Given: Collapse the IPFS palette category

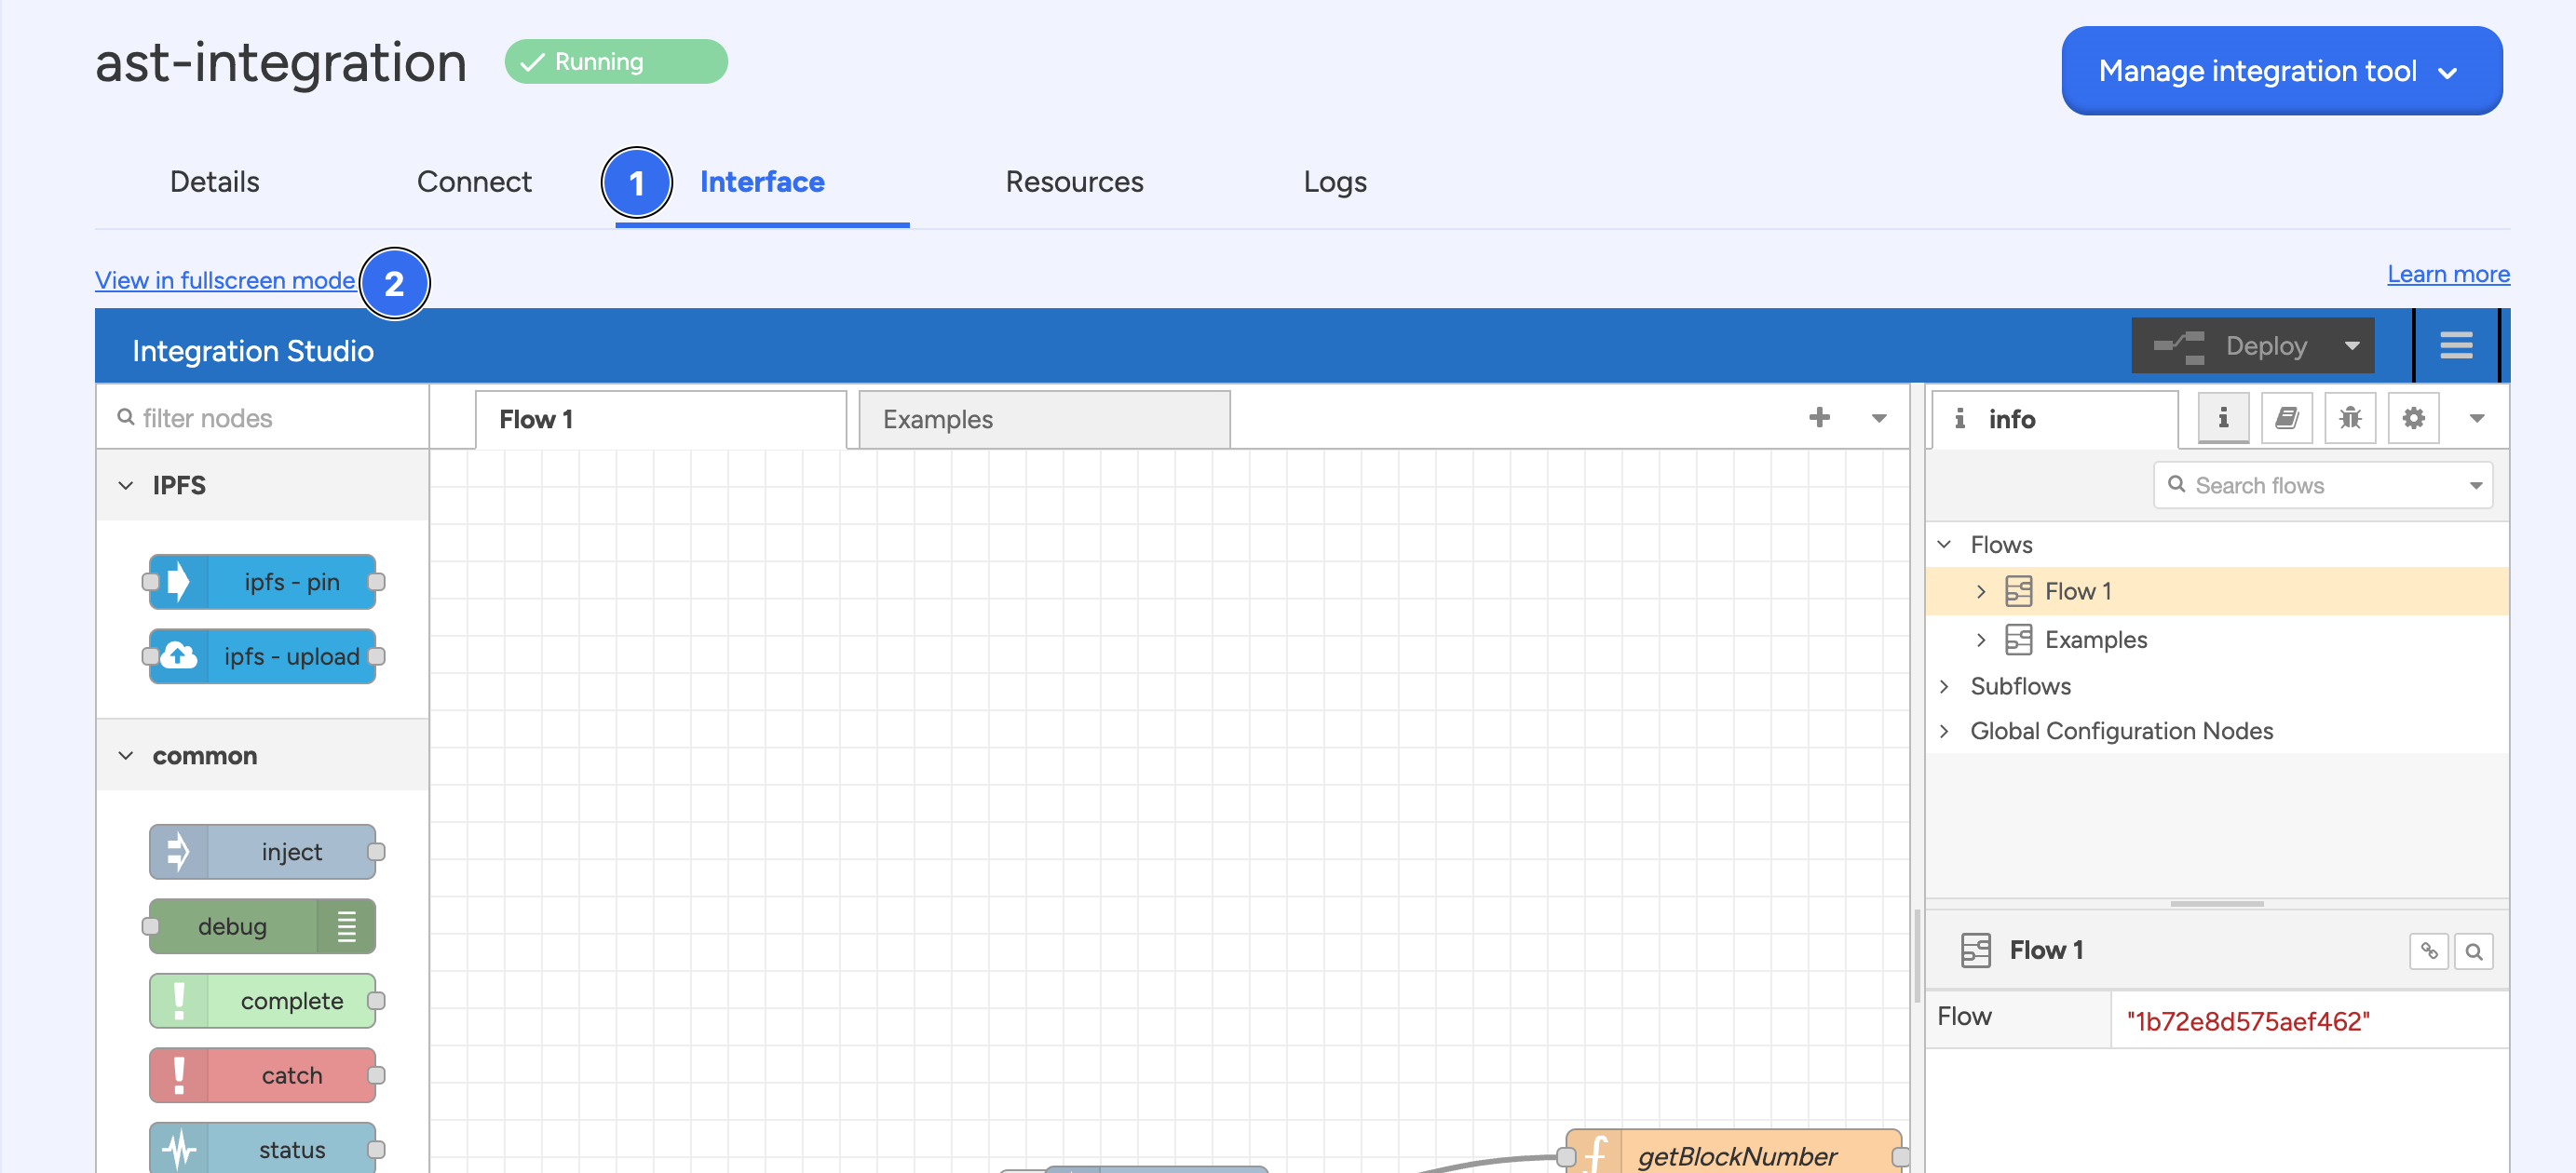Looking at the screenshot, I should (126, 486).
